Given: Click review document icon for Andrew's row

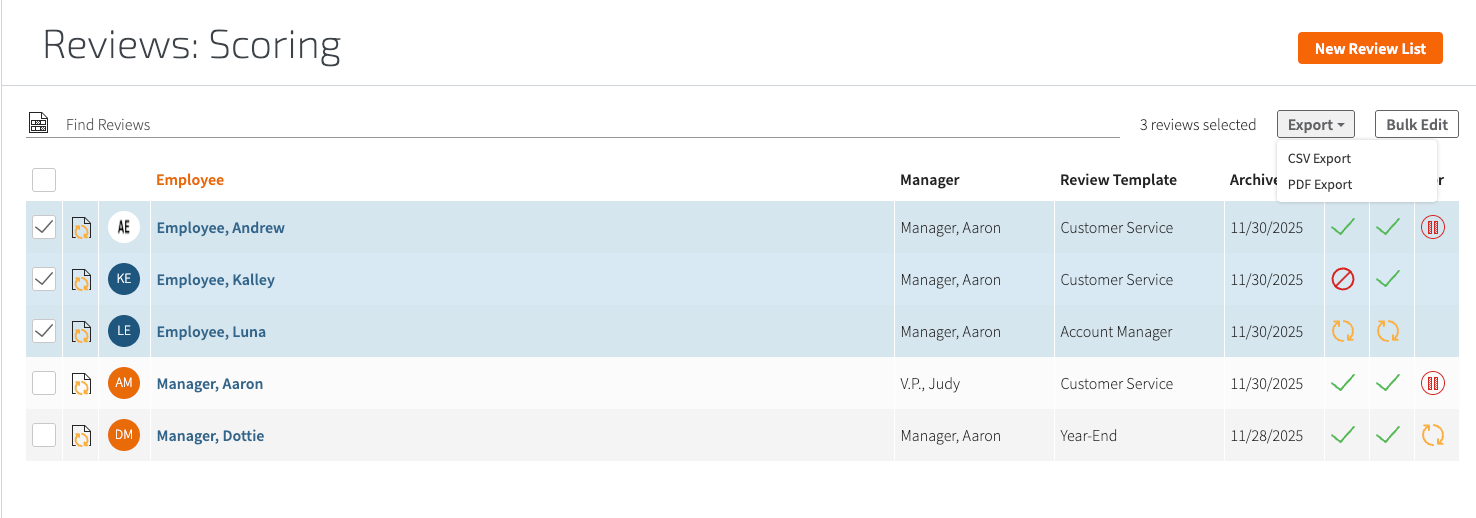Looking at the screenshot, I should pyautogui.click(x=81, y=228).
